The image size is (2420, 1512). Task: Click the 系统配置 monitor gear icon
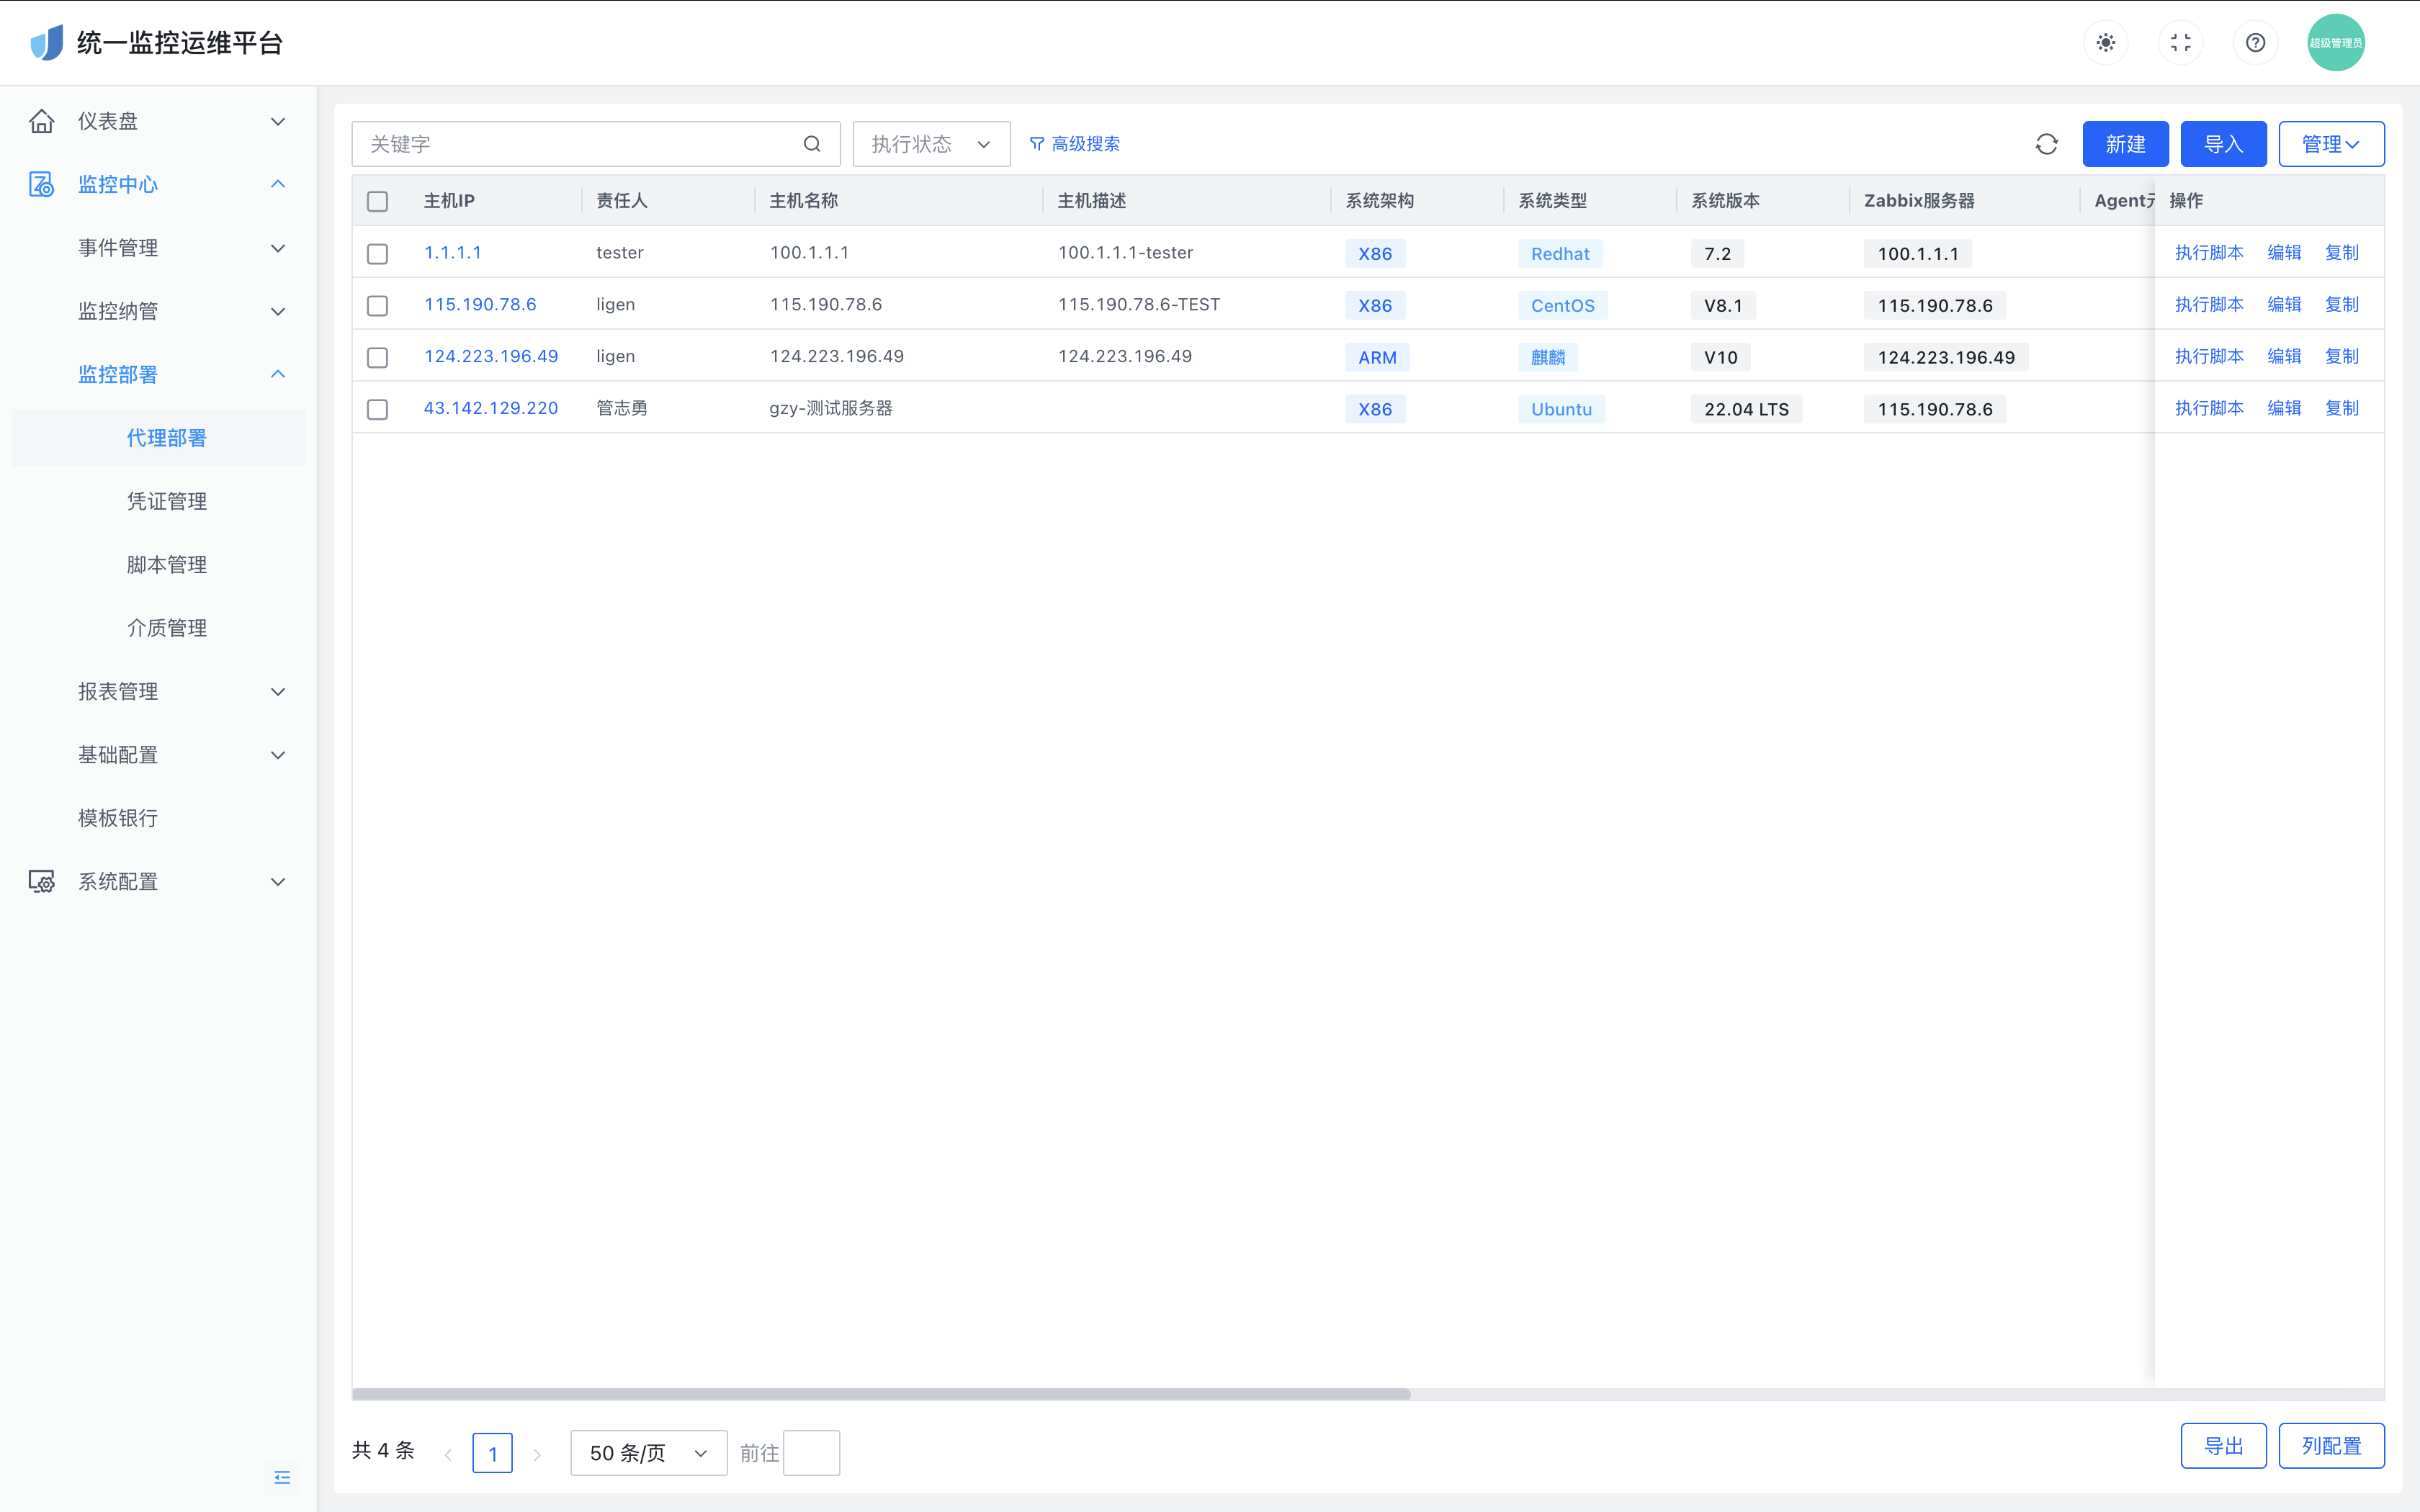point(42,881)
